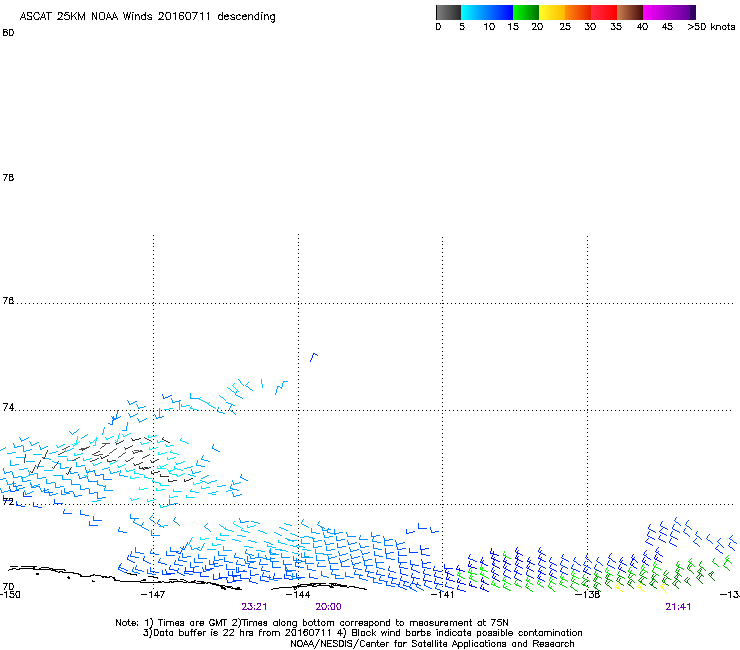
Task: Click the '20' legend scale label
Action: pyautogui.click(x=537, y=27)
